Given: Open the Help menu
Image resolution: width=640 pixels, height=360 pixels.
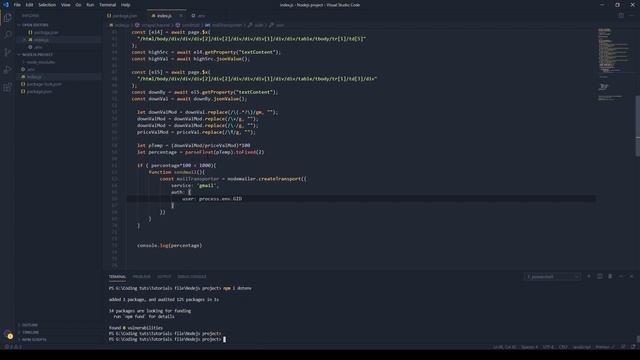Looking at the screenshot, I should pyautogui.click(x=125, y=5).
